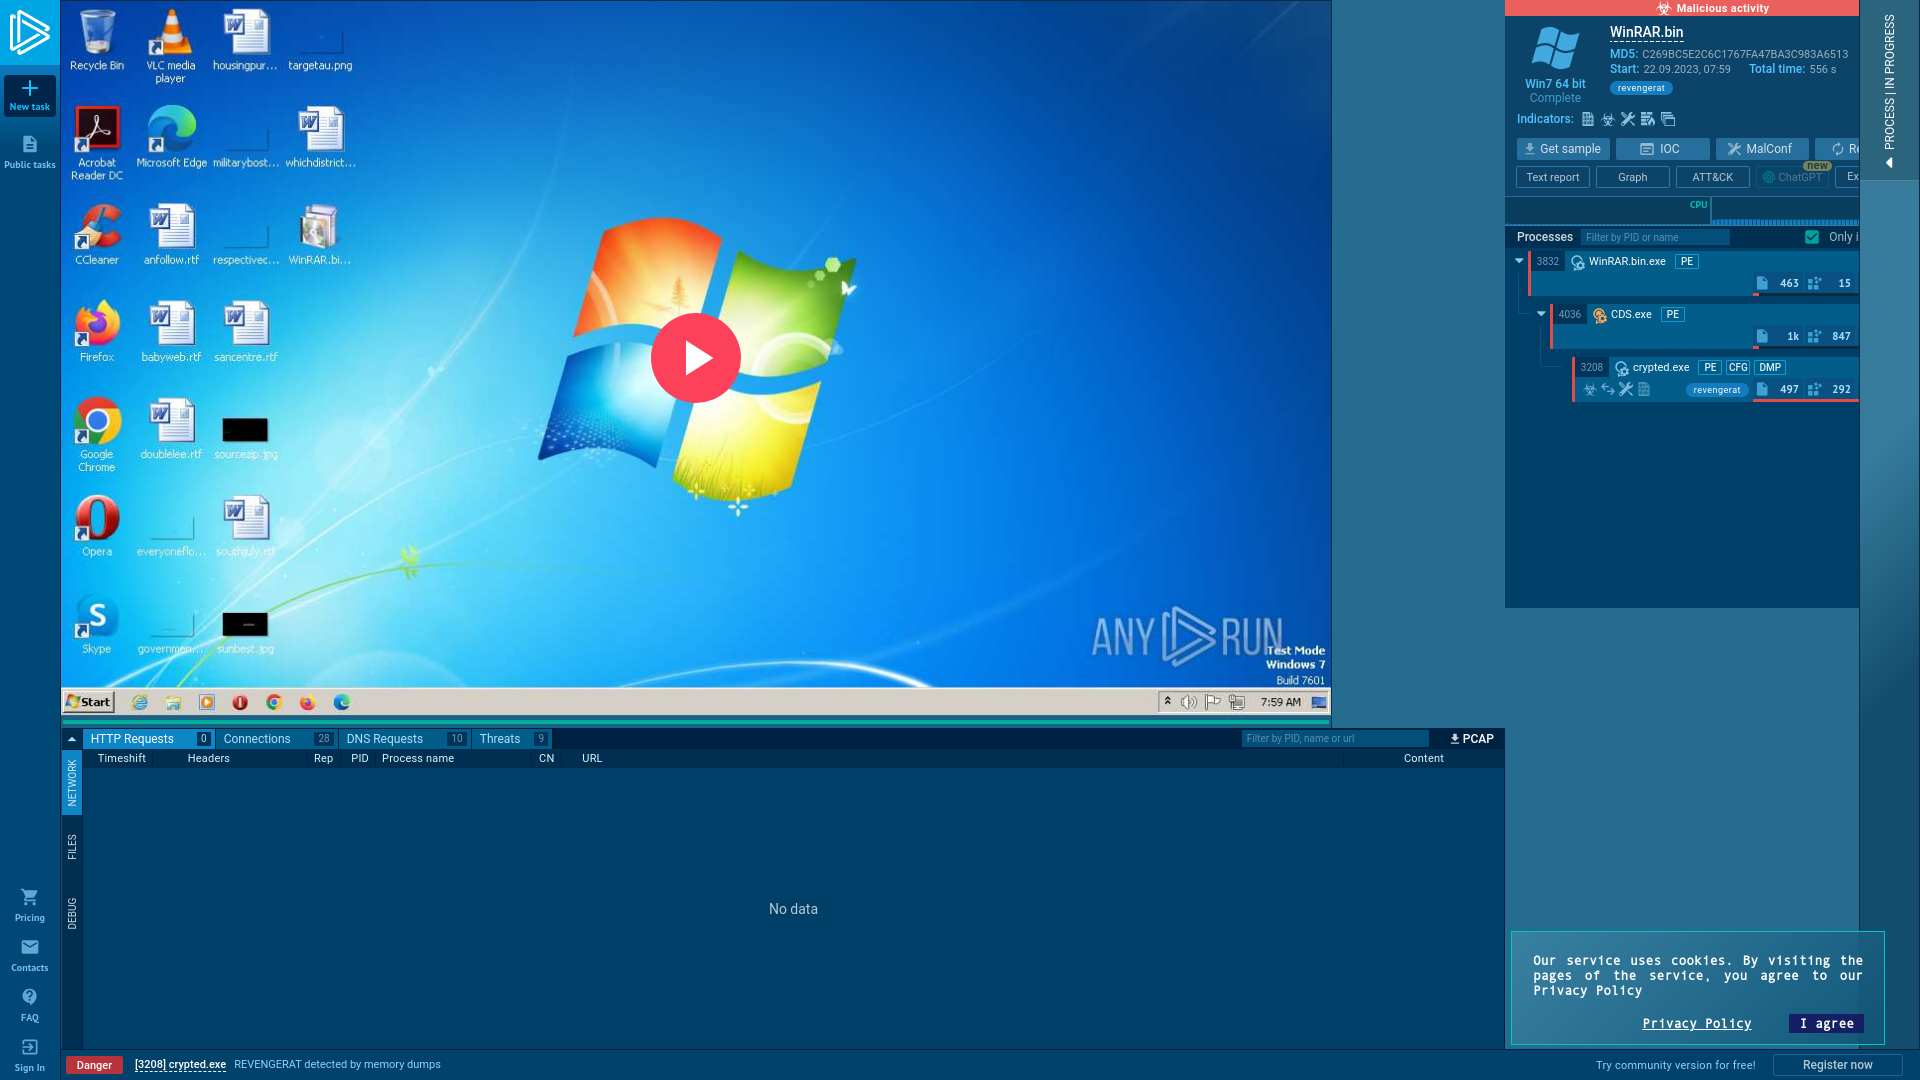Click the revengerat tag under WinRAR.bin
The image size is (1920, 1080).
click(x=1641, y=88)
